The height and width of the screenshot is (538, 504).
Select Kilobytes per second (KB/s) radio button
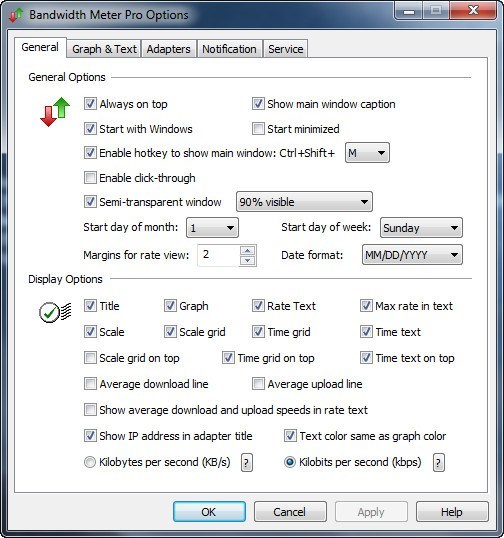click(x=90, y=462)
